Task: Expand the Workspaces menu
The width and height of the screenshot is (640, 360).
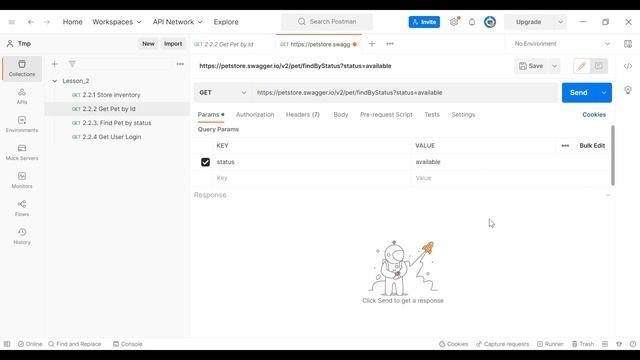Action: (117, 22)
